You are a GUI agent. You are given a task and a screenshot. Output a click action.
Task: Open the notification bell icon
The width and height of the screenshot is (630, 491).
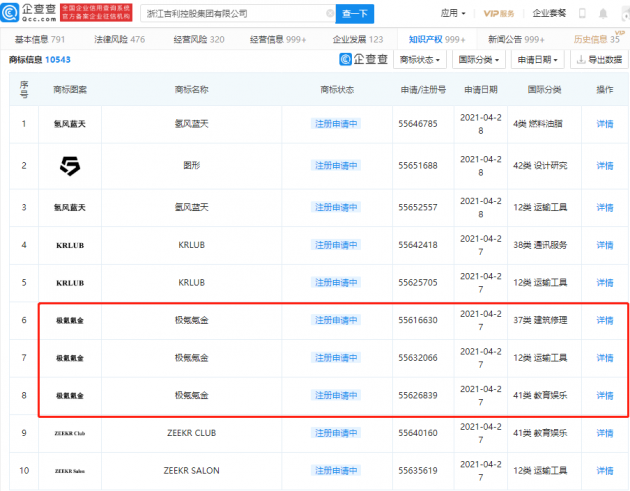pyautogui.click(x=603, y=14)
